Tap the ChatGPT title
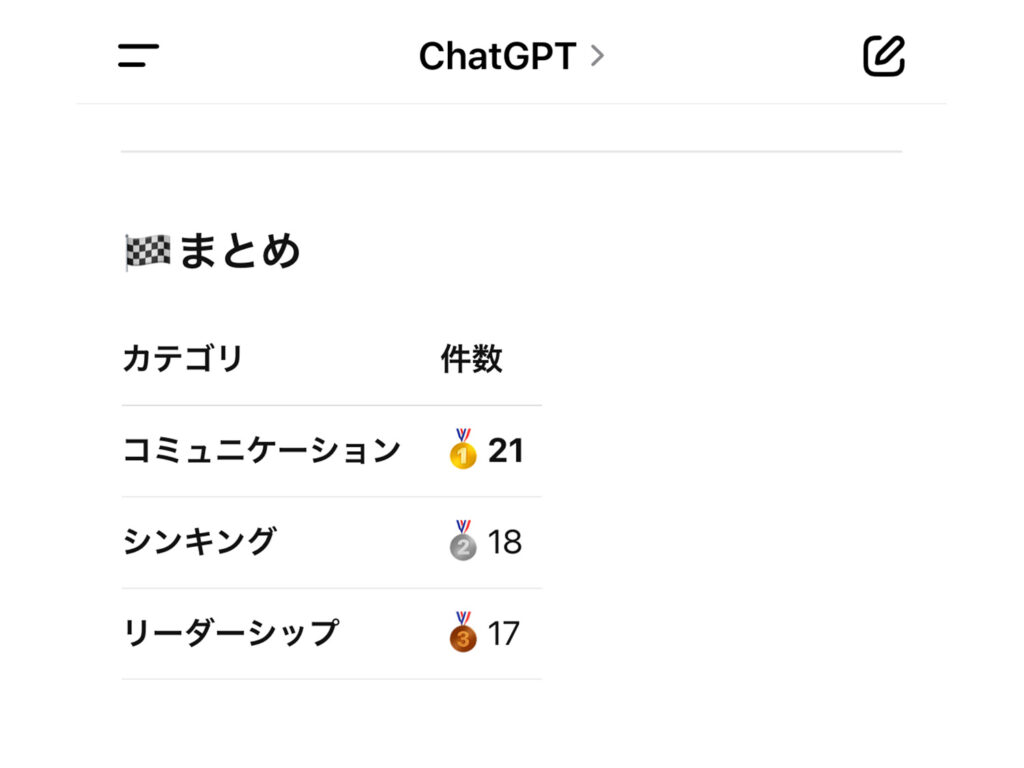Image resolution: width=1024 pixels, height=768 pixels. (x=498, y=56)
